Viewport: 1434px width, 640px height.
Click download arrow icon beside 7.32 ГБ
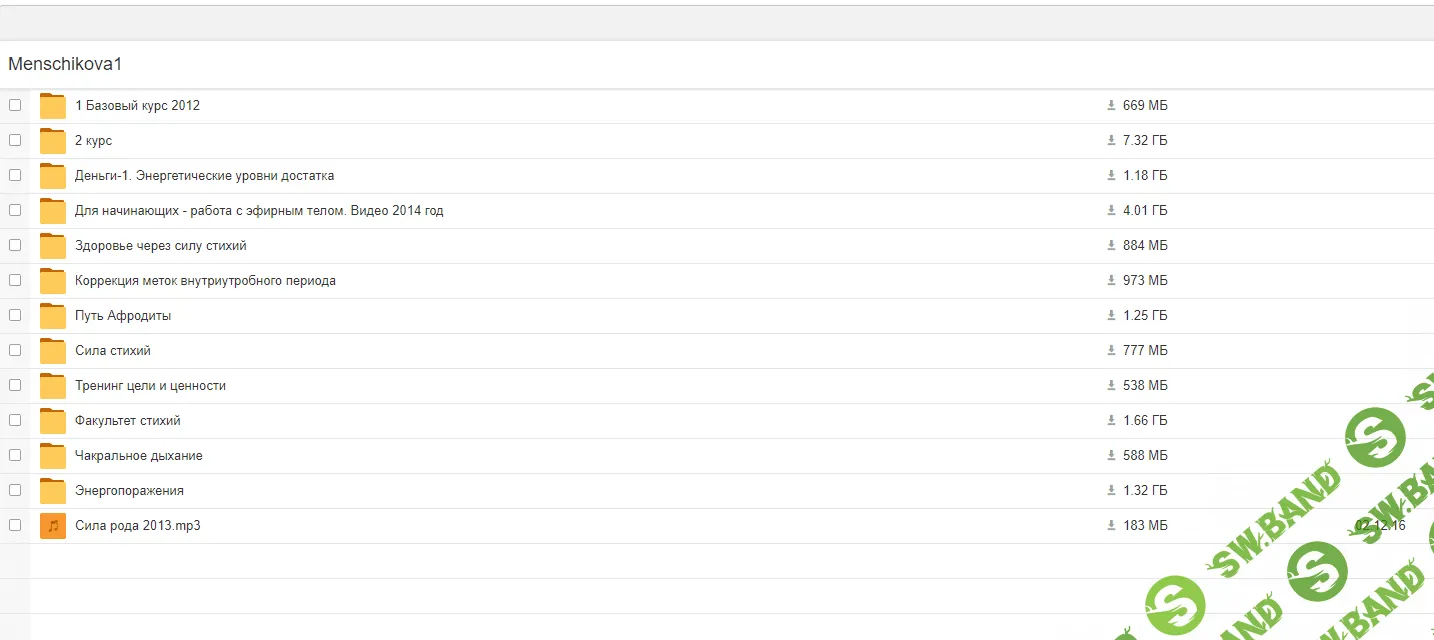(x=1111, y=141)
